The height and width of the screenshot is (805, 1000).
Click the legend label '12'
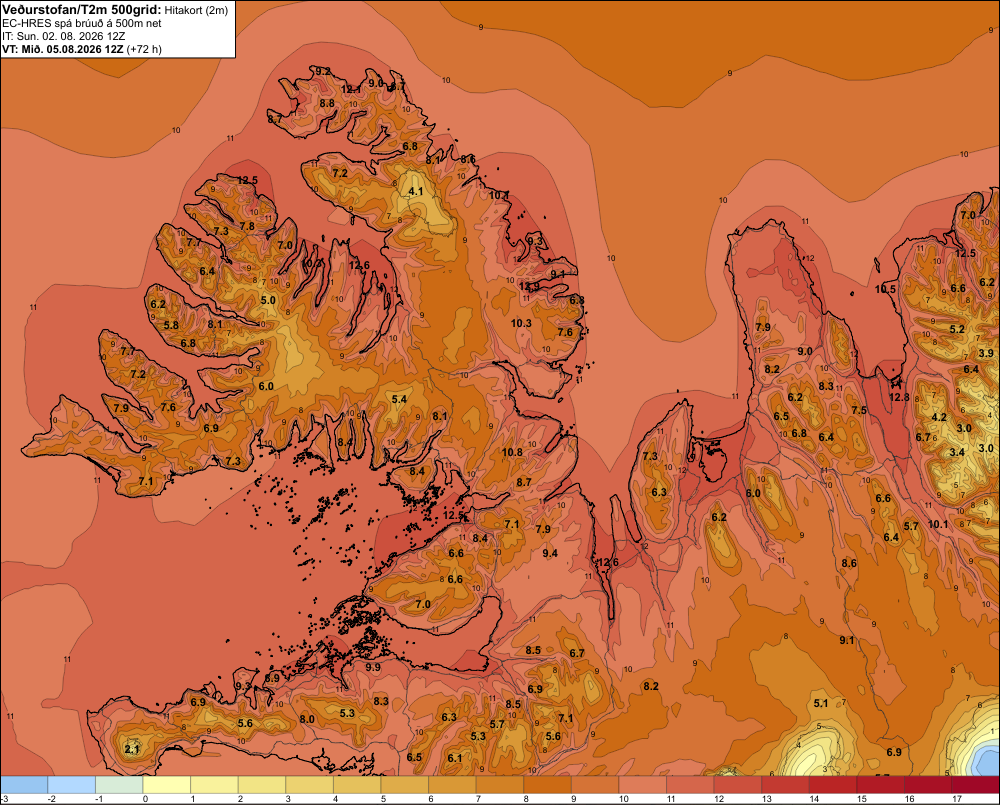click(719, 799)
